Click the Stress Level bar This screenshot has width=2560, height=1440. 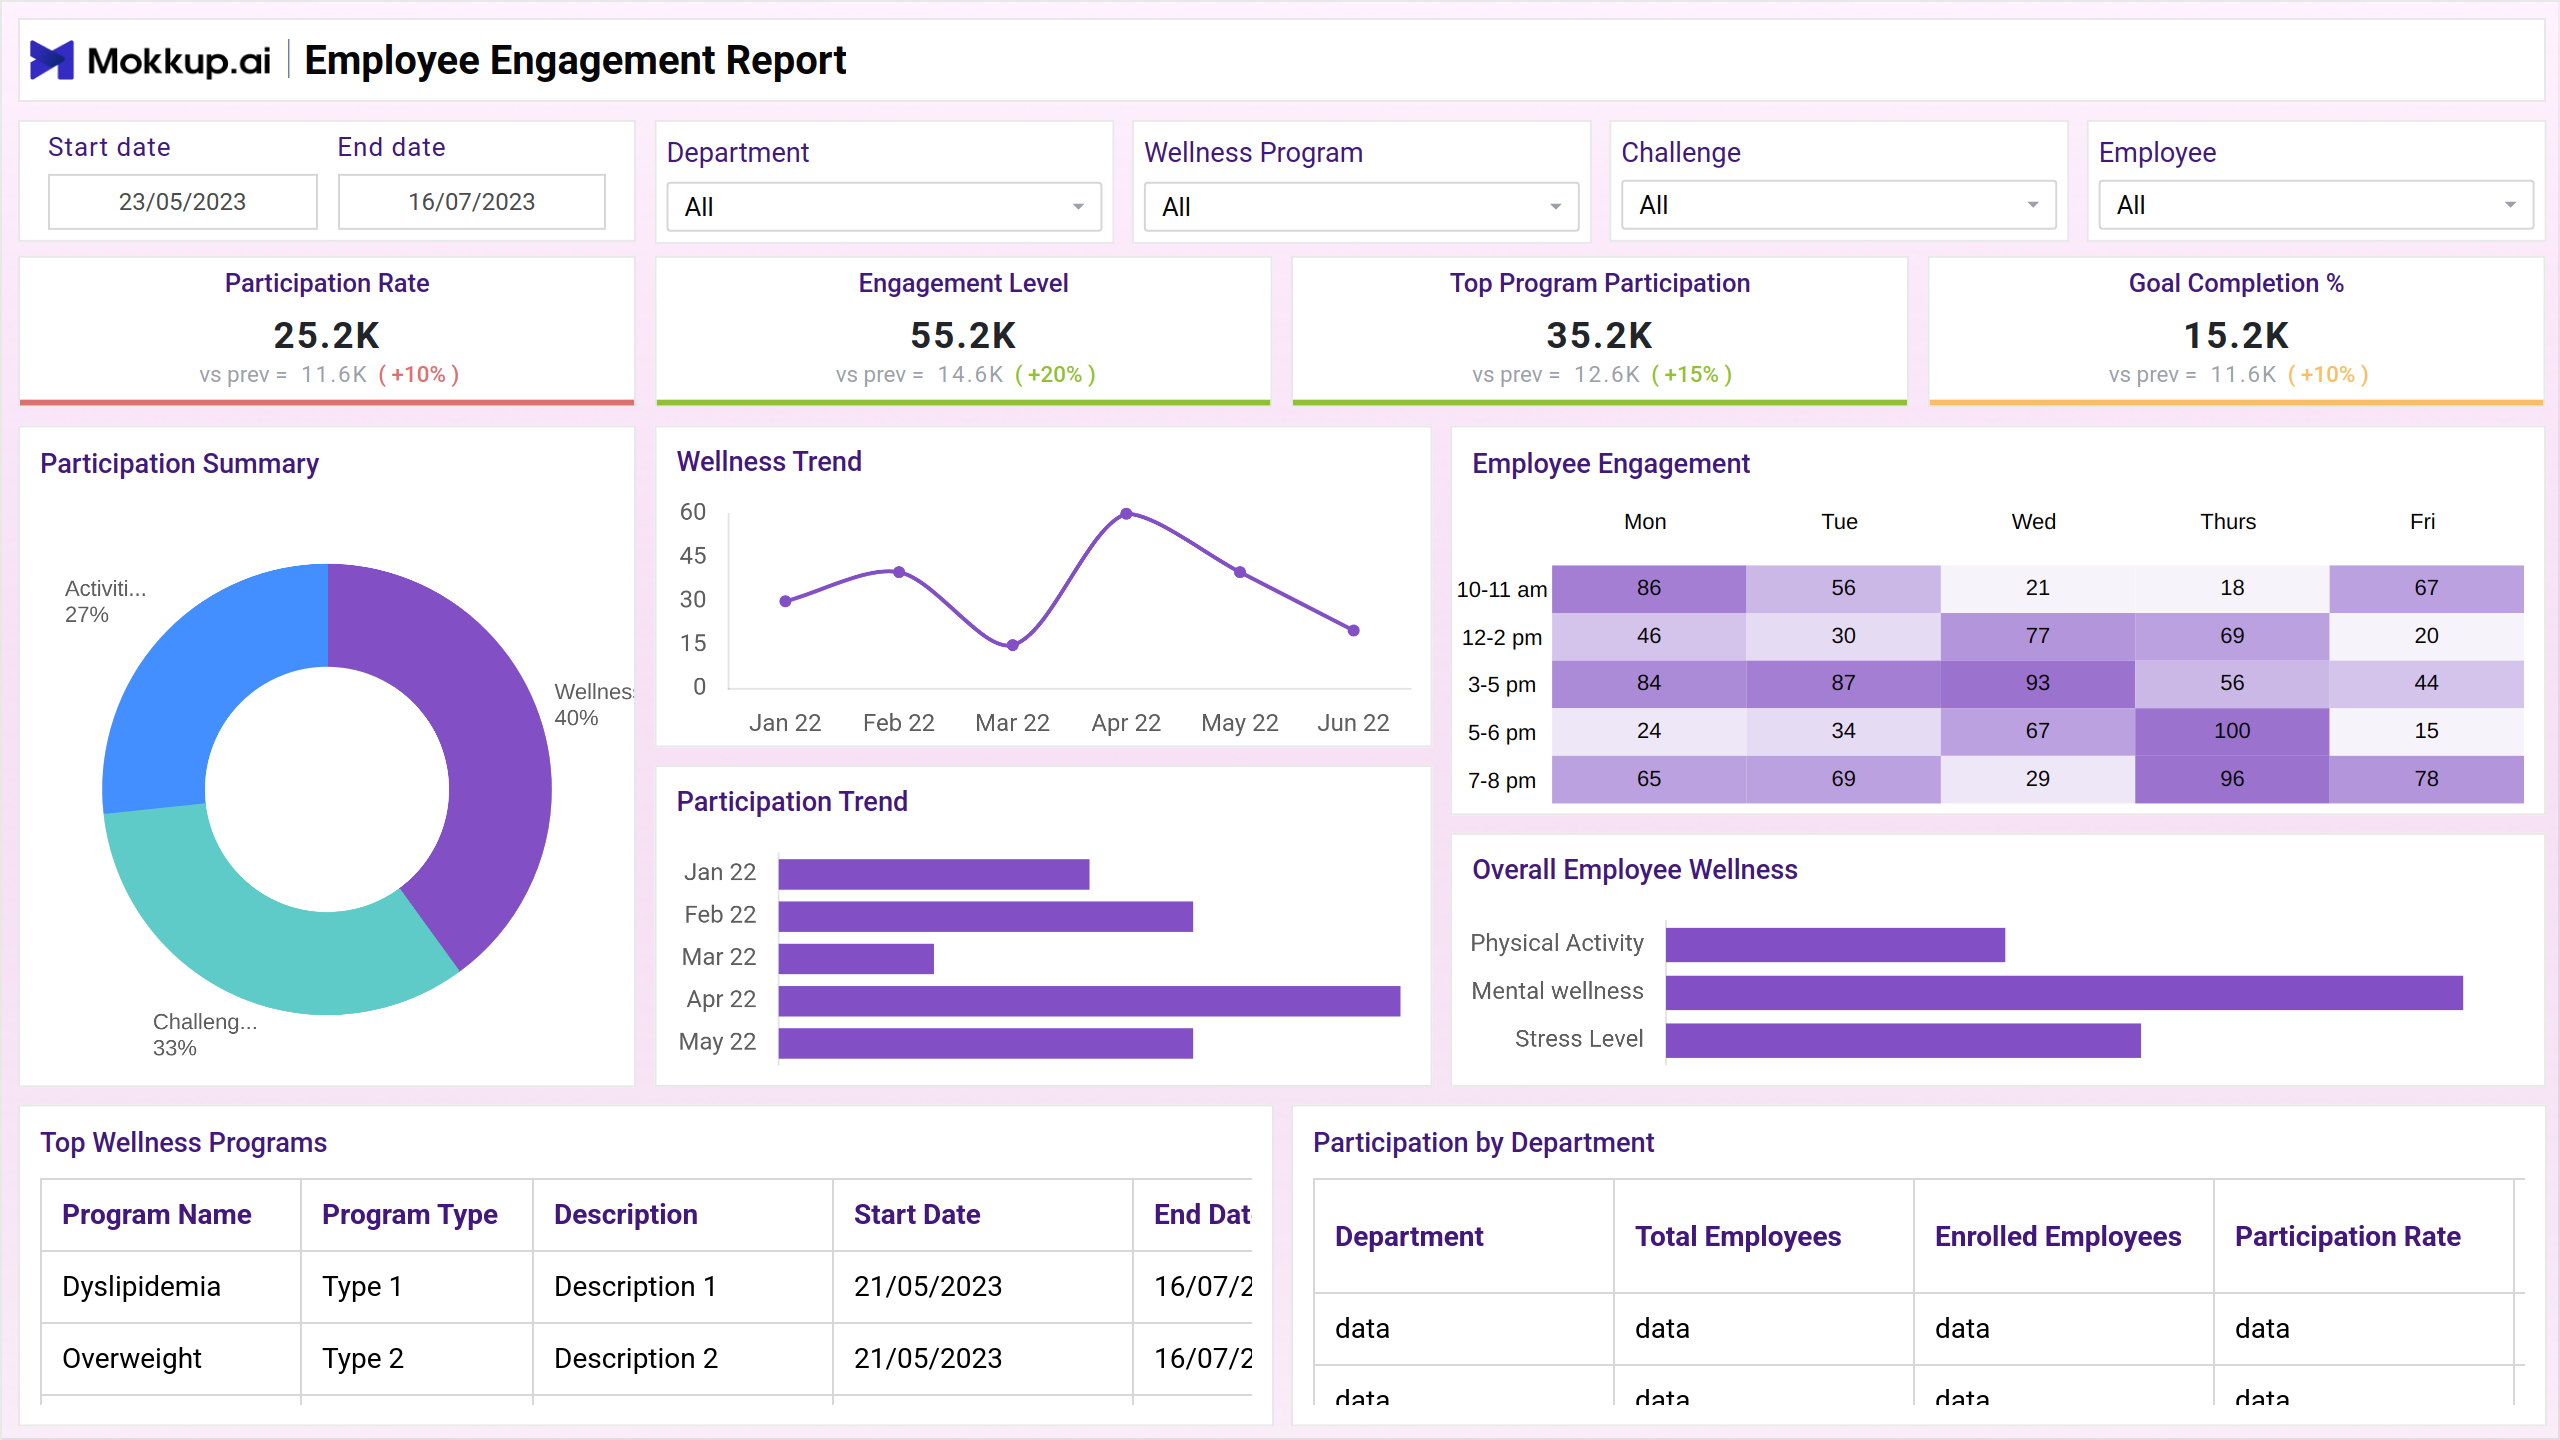coord(1903,1040)
